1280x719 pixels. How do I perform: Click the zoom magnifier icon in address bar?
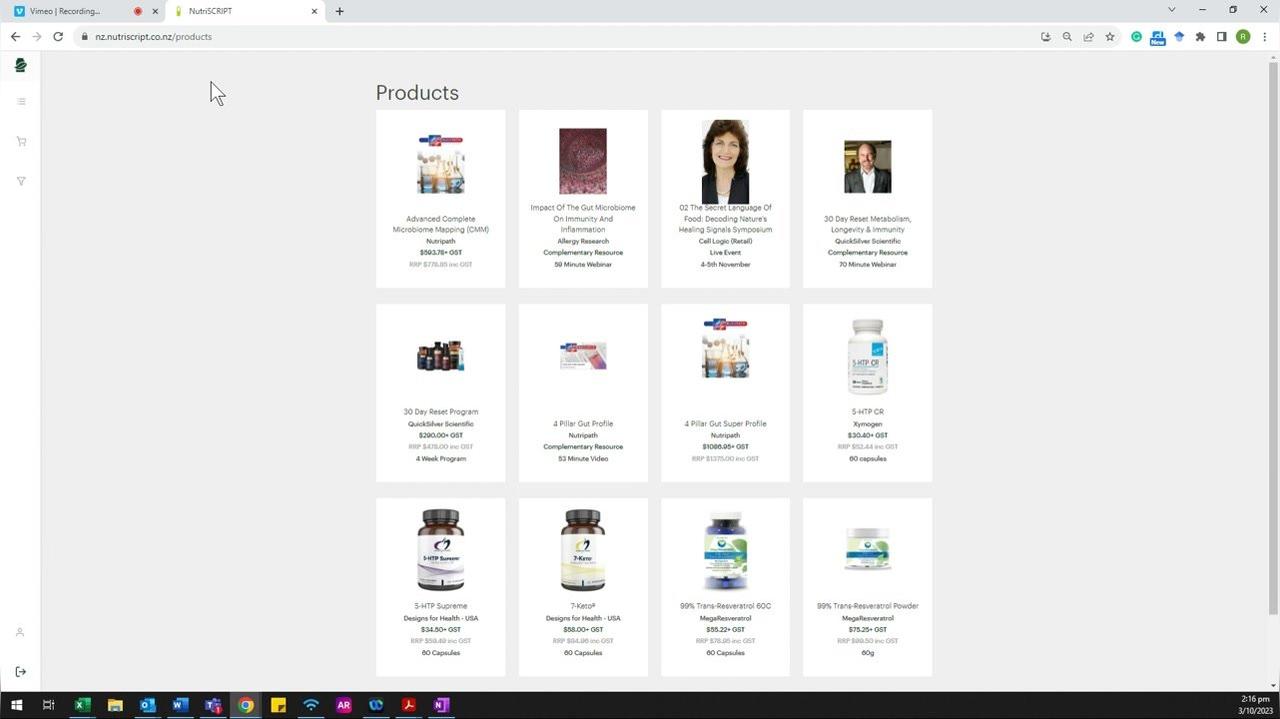(x=1067, y=37)
